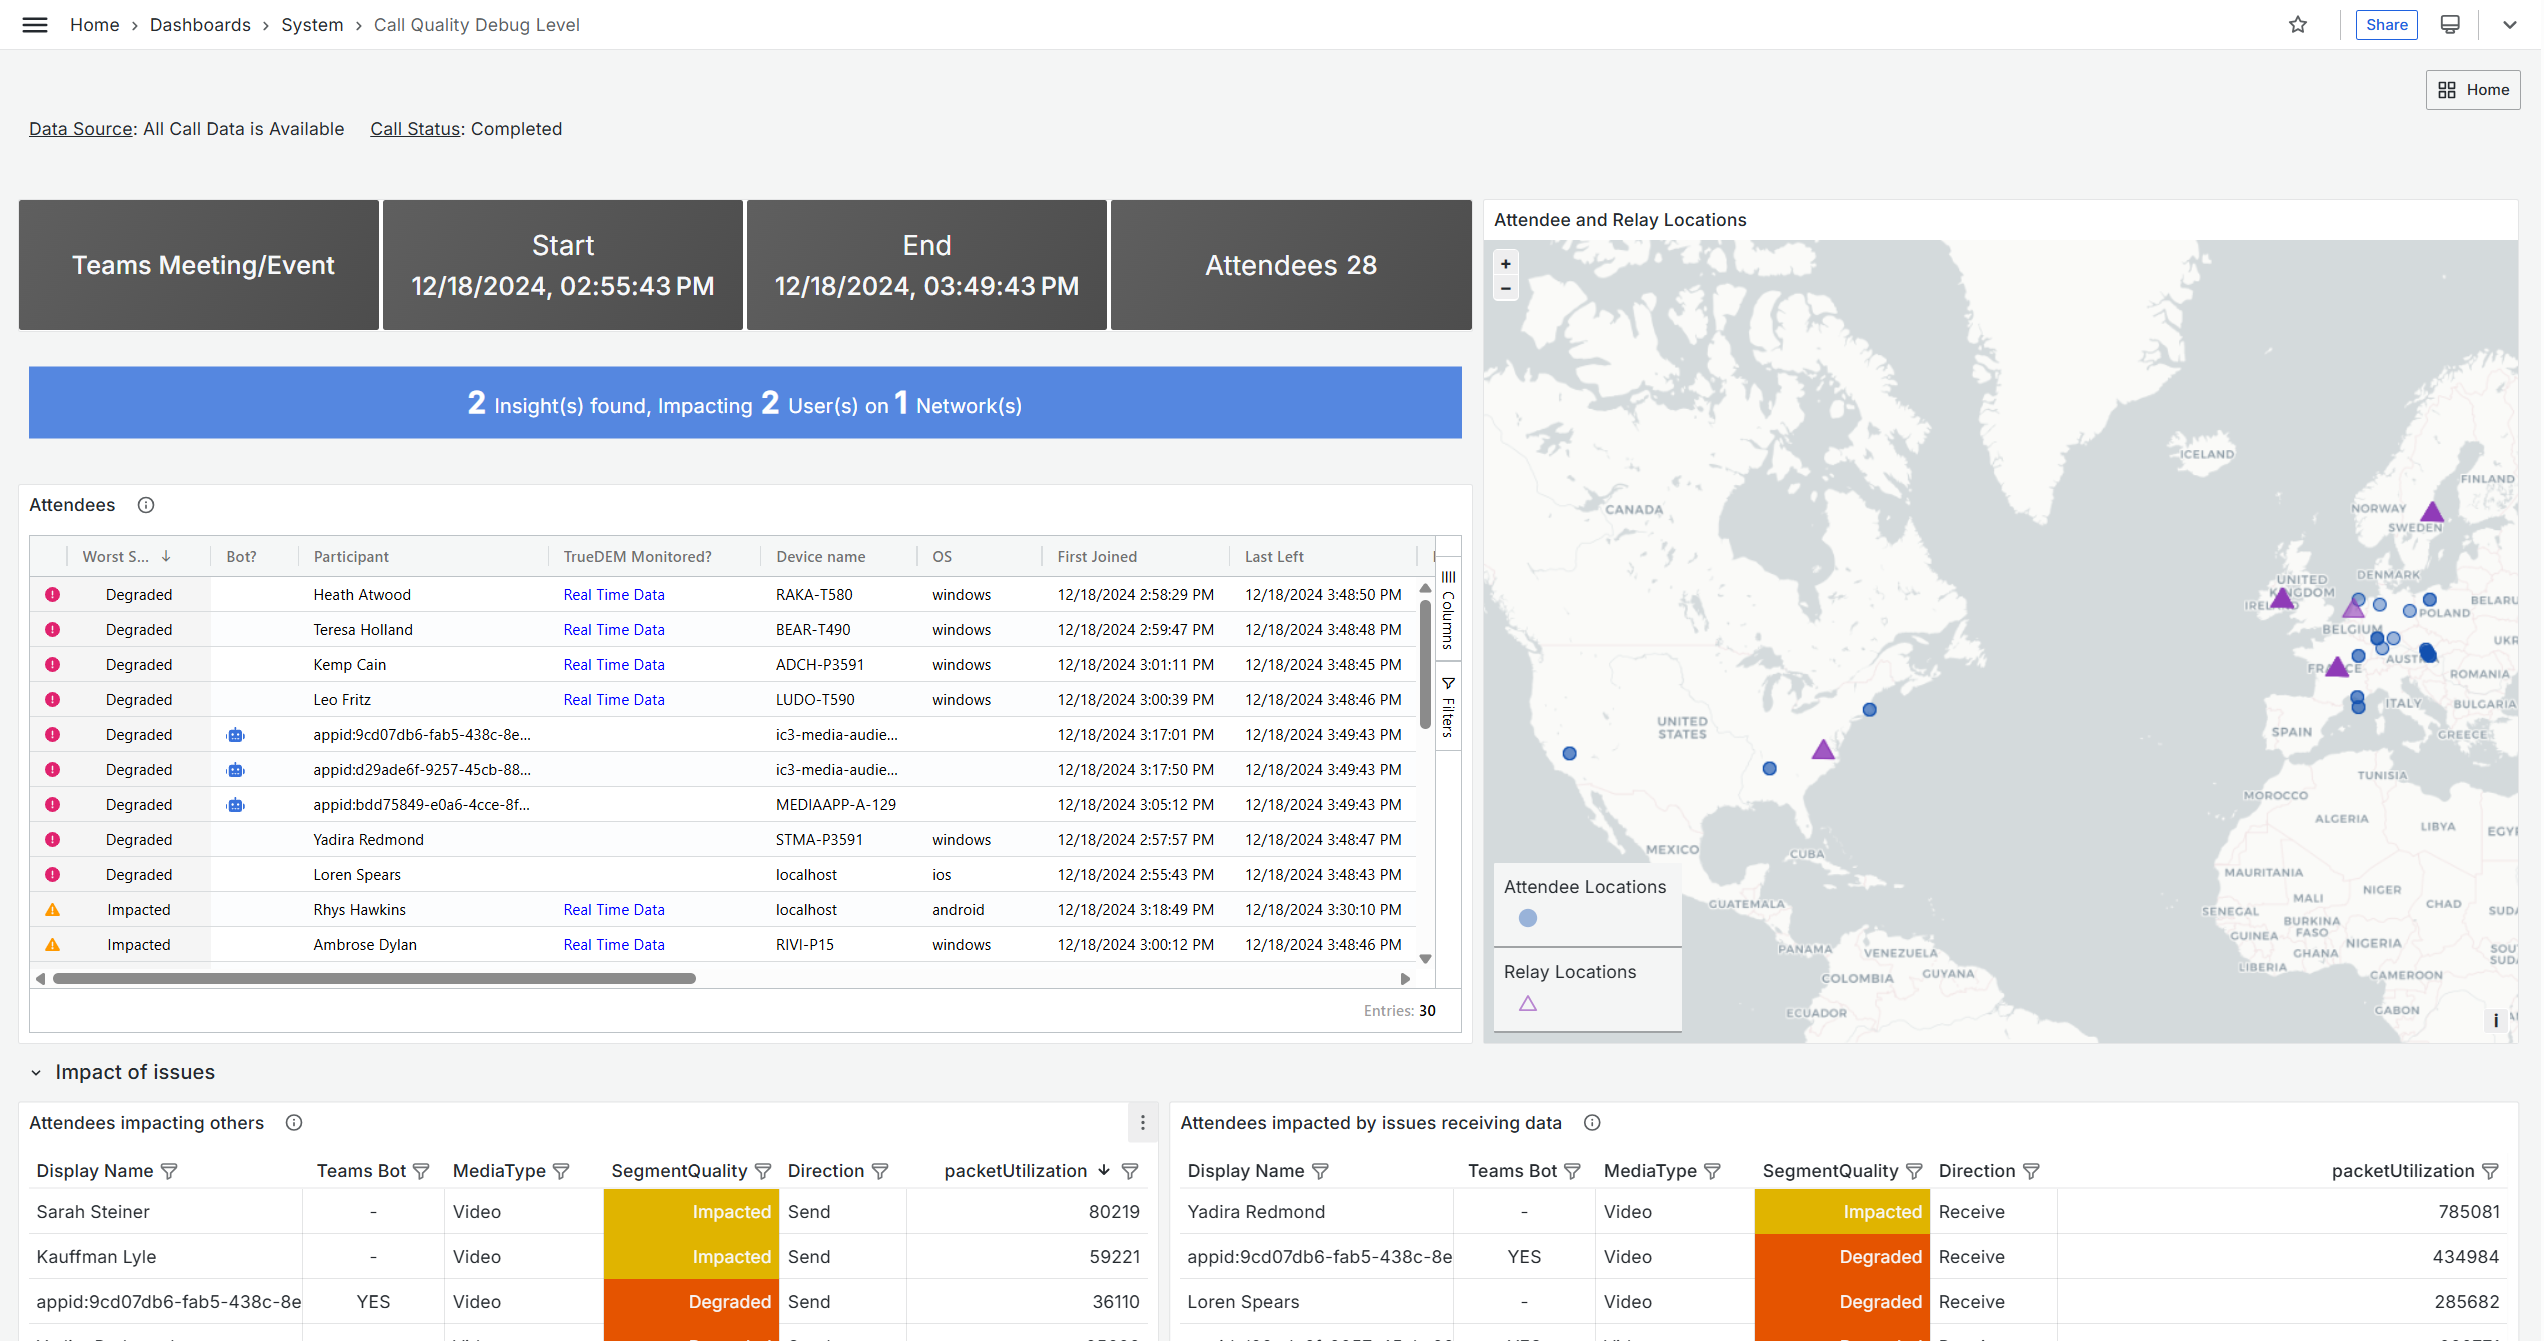This screenshot has height=1341, width=2544.
Task: Open three-dot menu of Attendees impacting others
Action: pos(1143,1123)
